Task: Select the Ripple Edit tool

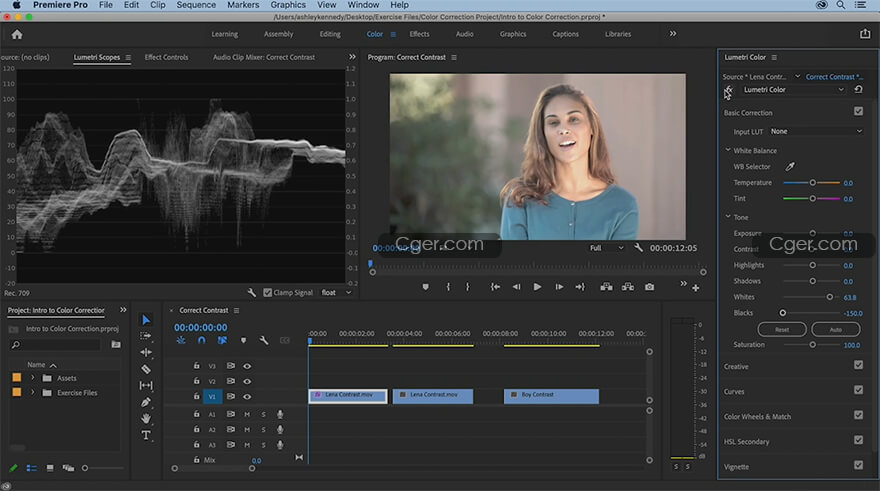Action: [x=146, y=352]
